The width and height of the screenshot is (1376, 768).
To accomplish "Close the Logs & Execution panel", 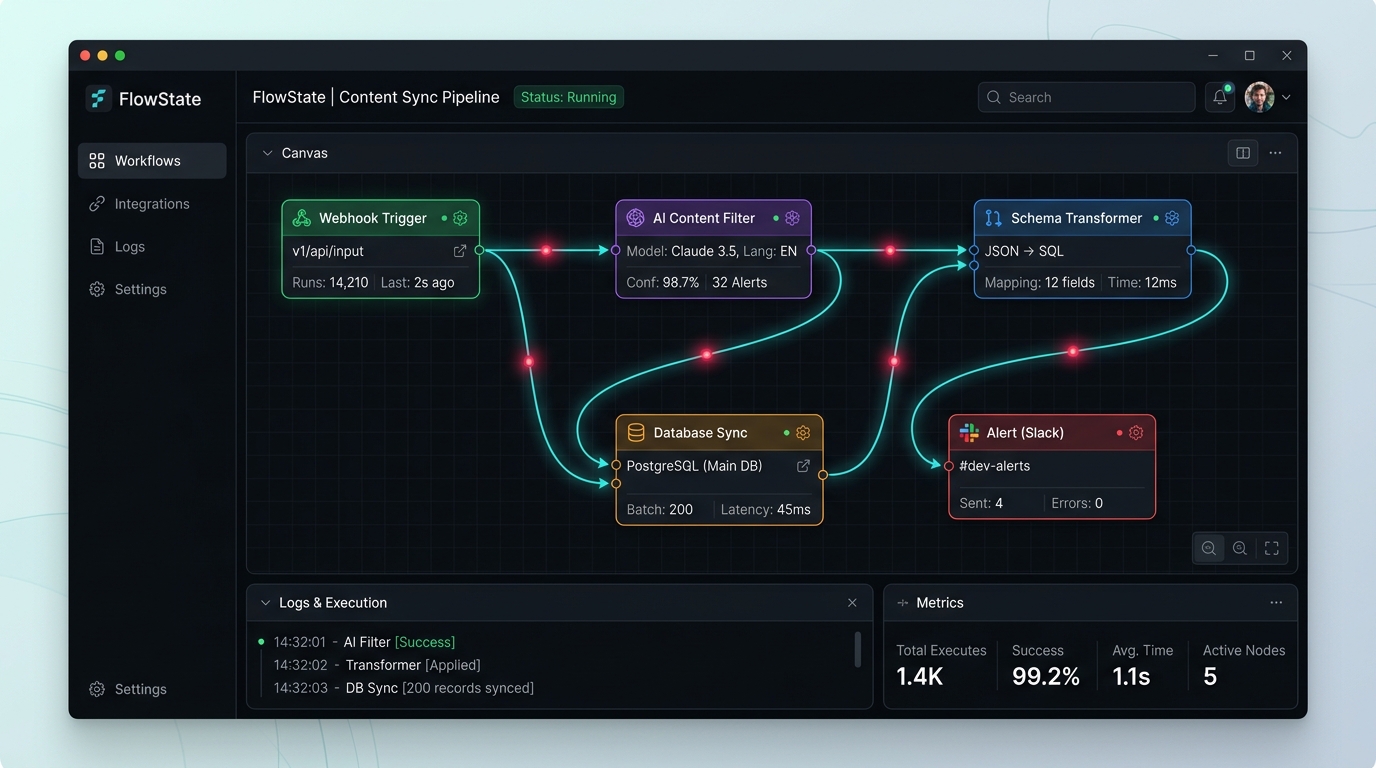I will click(x=852, y=603).
